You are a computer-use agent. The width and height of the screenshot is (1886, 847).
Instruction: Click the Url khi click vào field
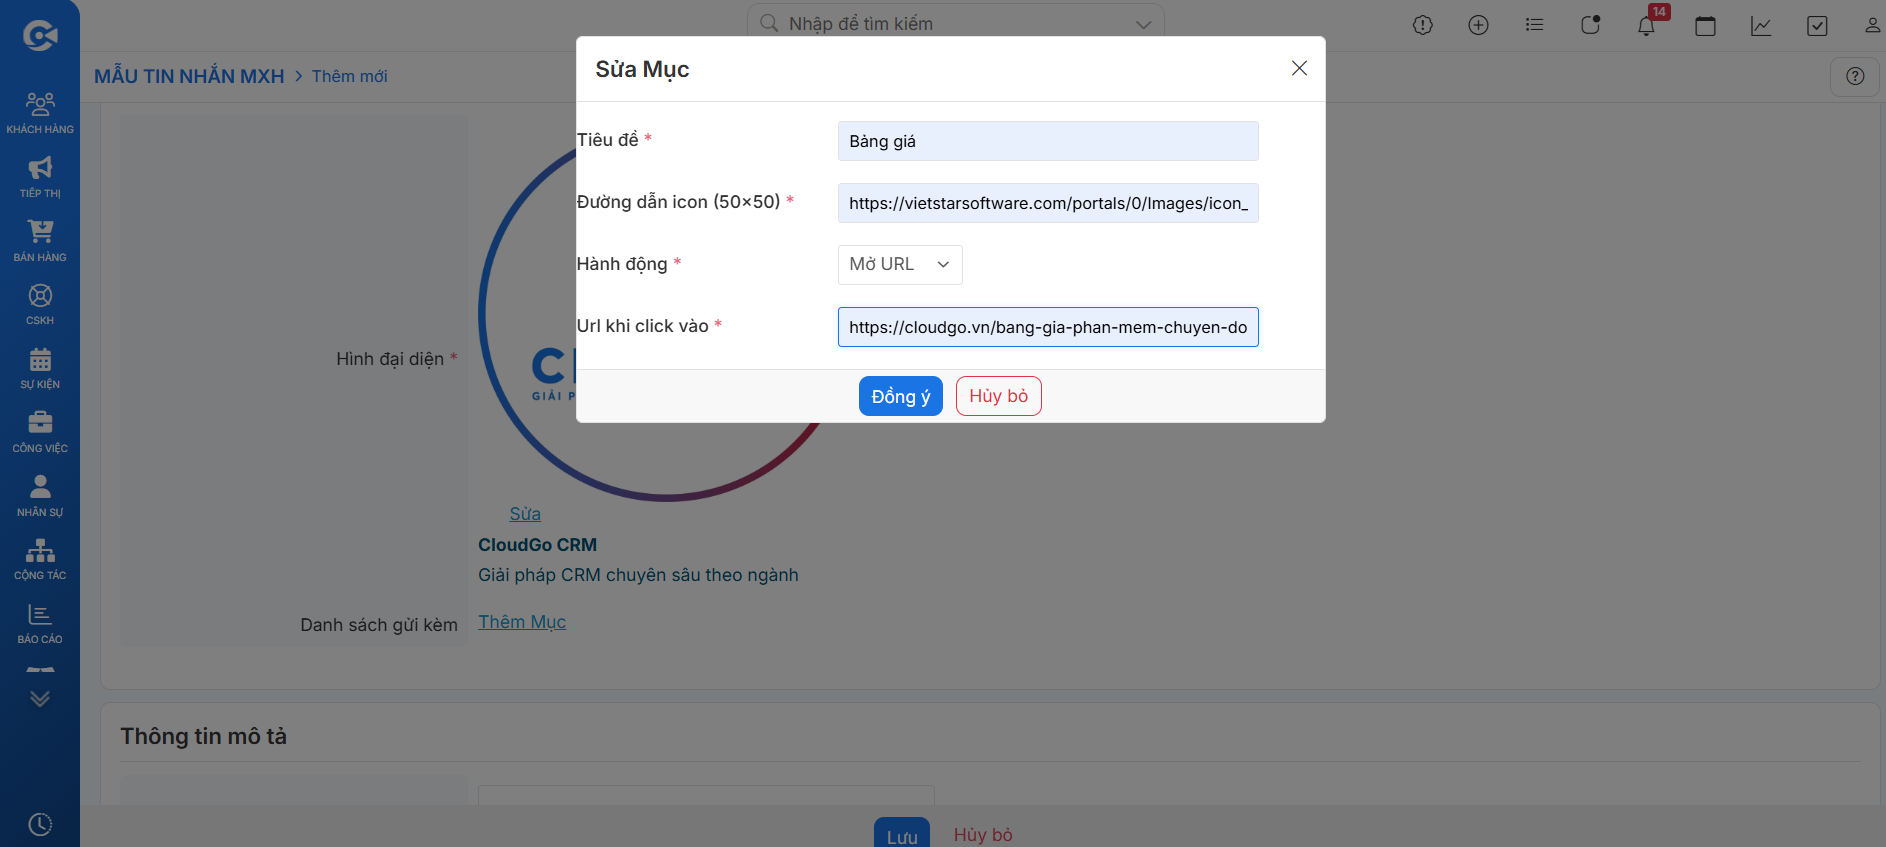(x=1048, y=327)
